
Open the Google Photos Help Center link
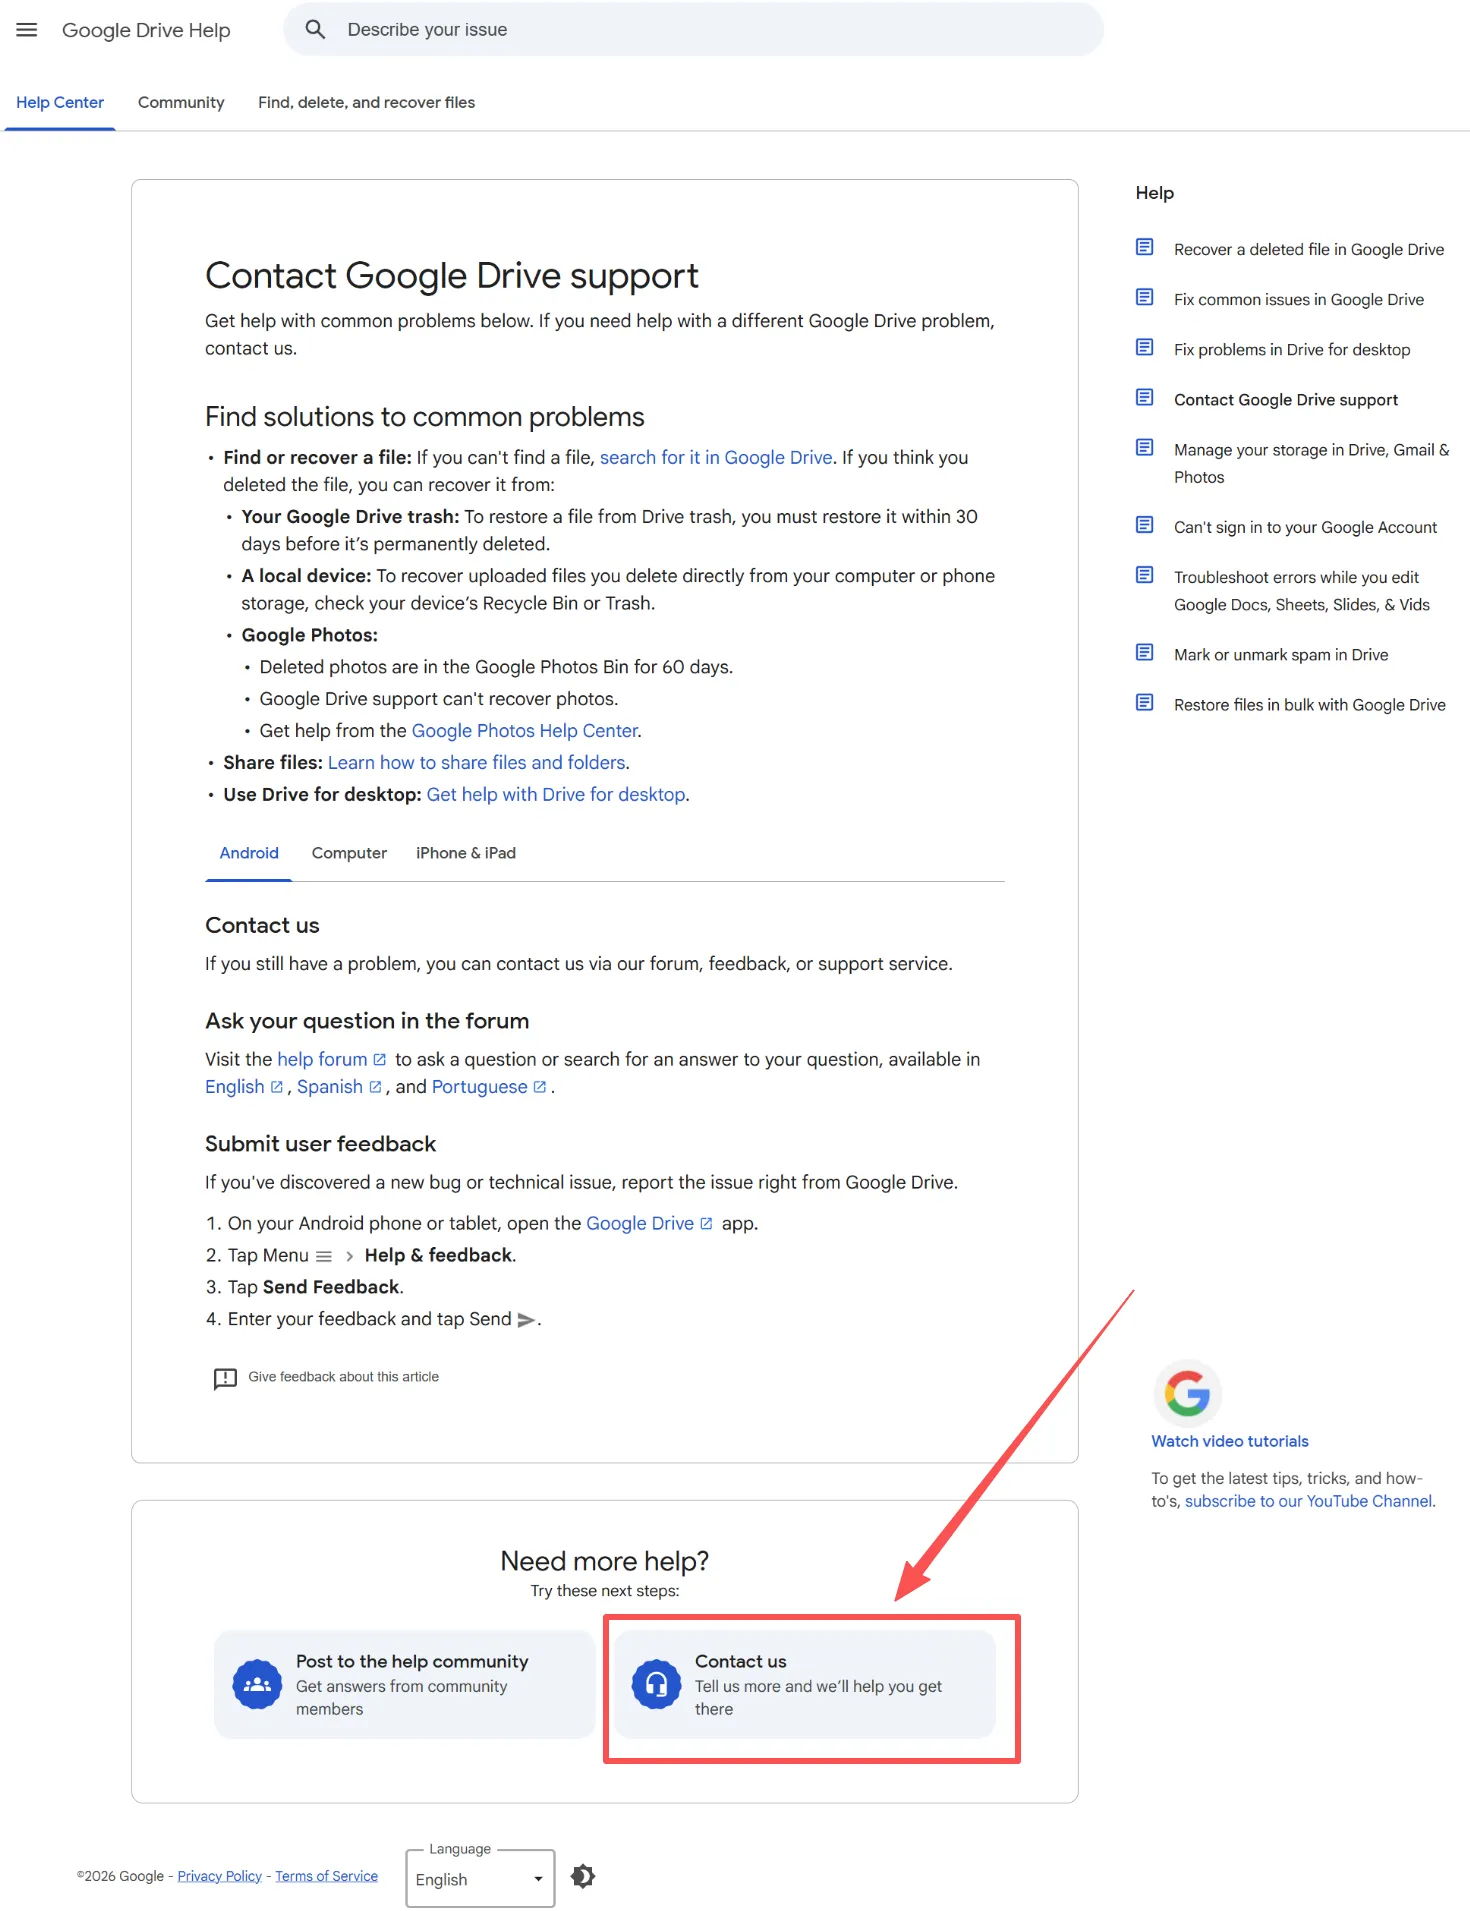pos(525,731)
